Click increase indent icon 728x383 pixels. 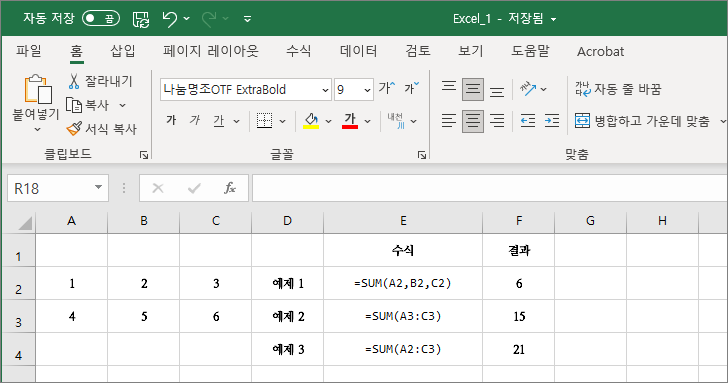552,121
